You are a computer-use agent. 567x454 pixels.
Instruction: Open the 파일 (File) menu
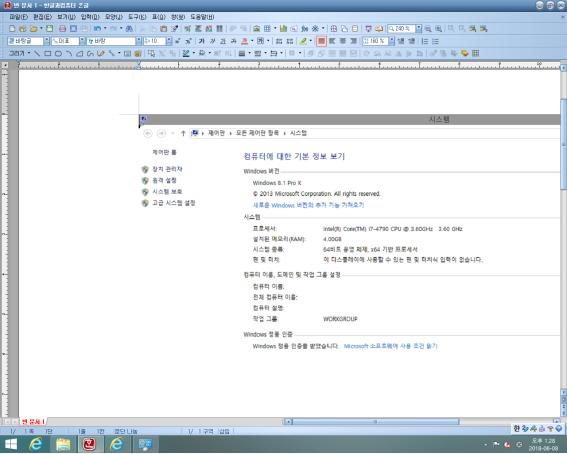[18, 17]
